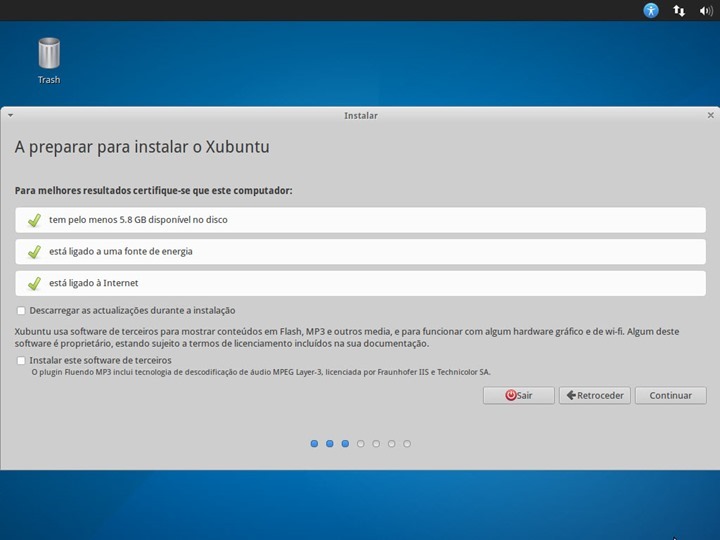Open the network connections indicator
Screen dimensions: 720x540
pos(679,11)
